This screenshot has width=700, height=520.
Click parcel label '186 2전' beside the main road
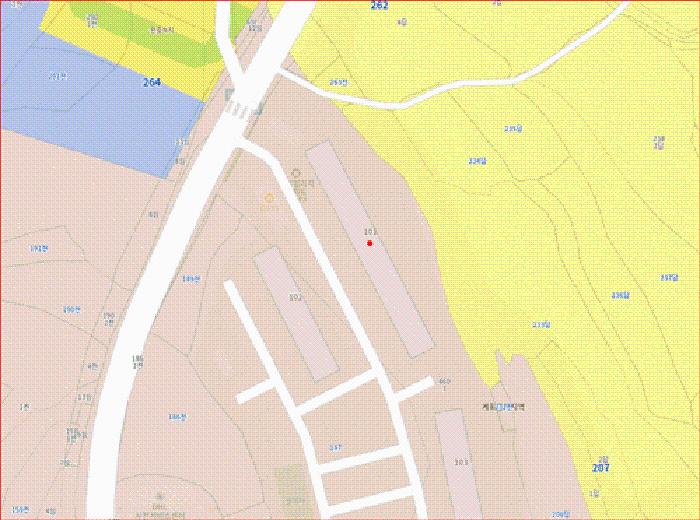[x=138, y=361]
